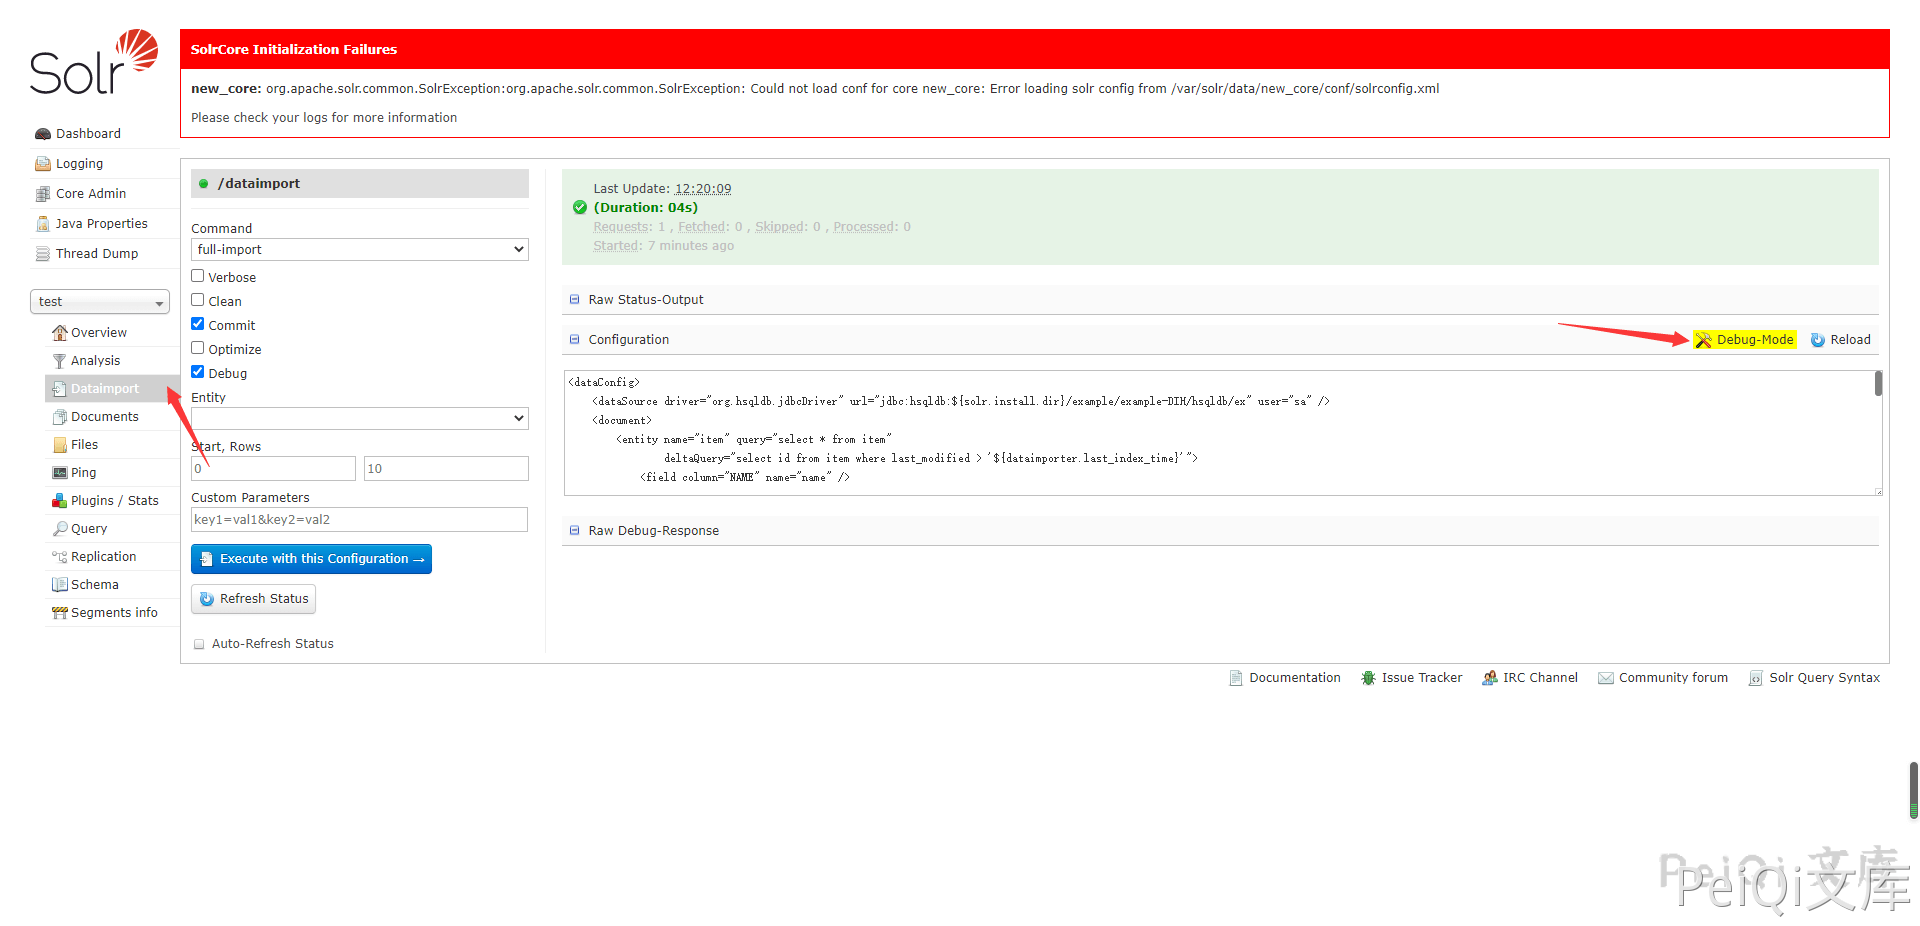The image size is (1920, 926).
Task: Click the Solr logo
Action: [94, 62]
